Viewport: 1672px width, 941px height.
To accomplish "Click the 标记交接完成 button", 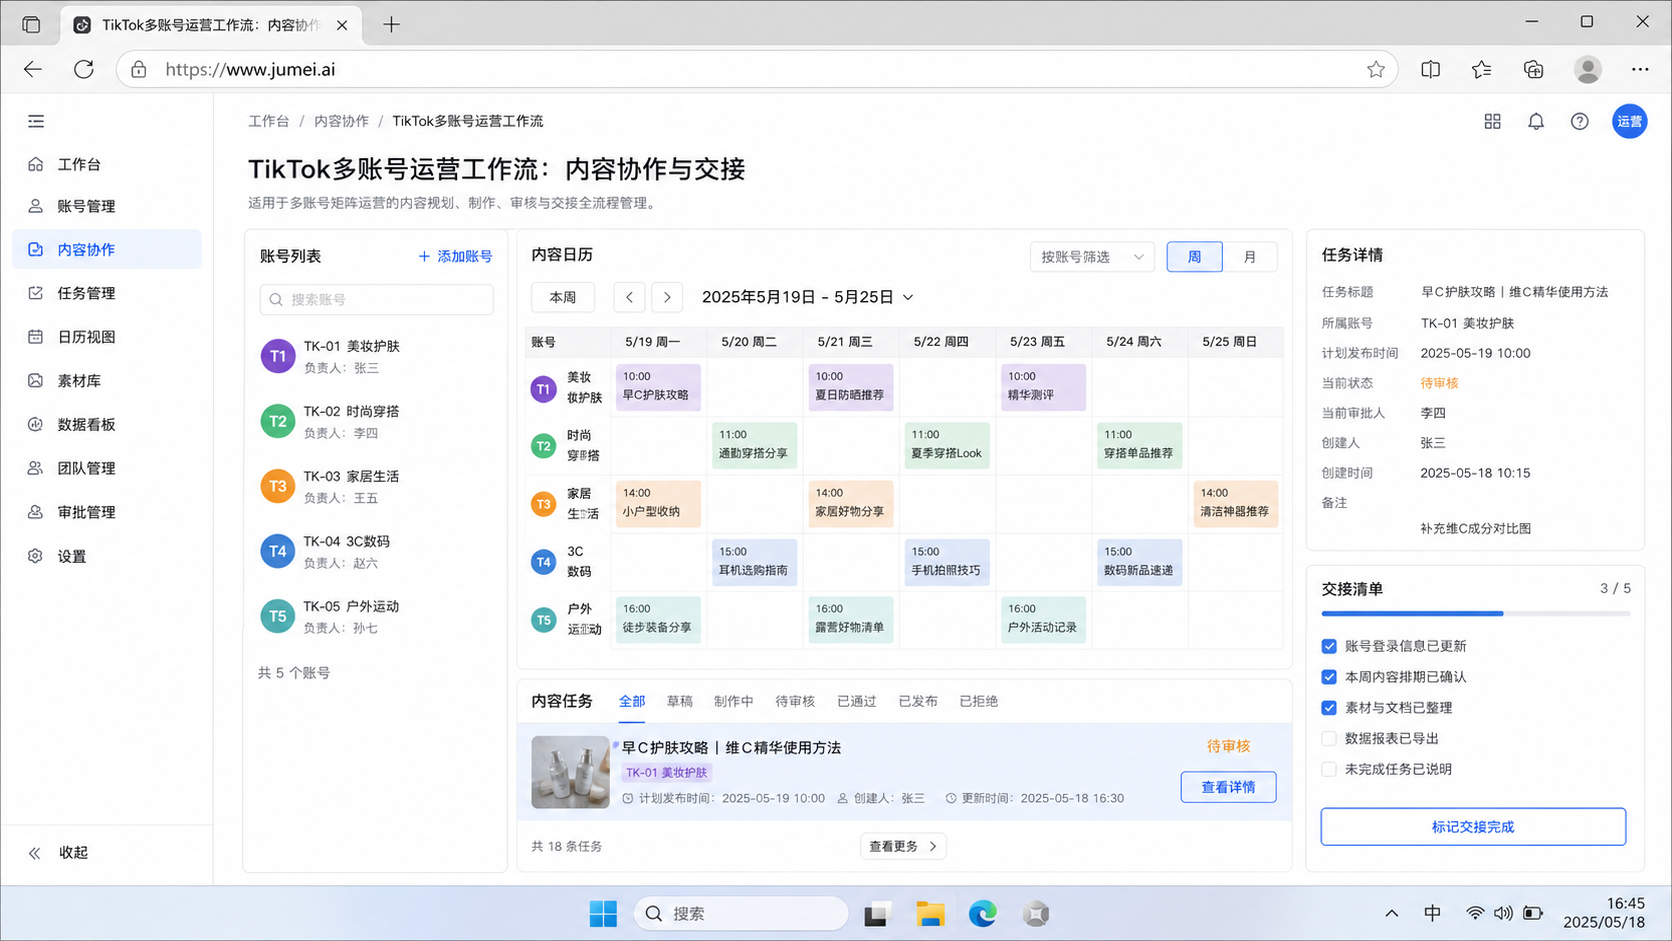I will [x=1473, y=827].
